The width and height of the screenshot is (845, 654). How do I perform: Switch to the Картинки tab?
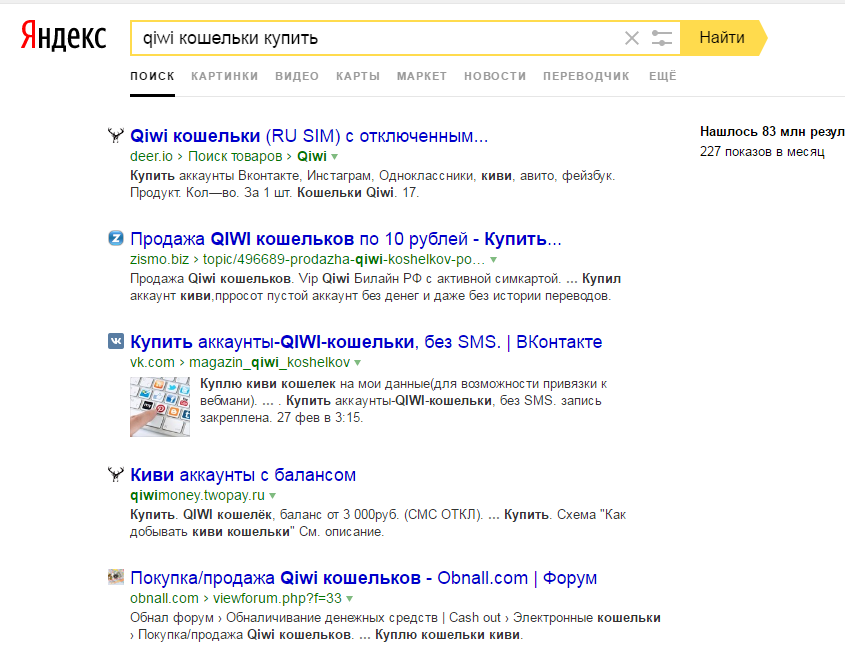[225, 76]
